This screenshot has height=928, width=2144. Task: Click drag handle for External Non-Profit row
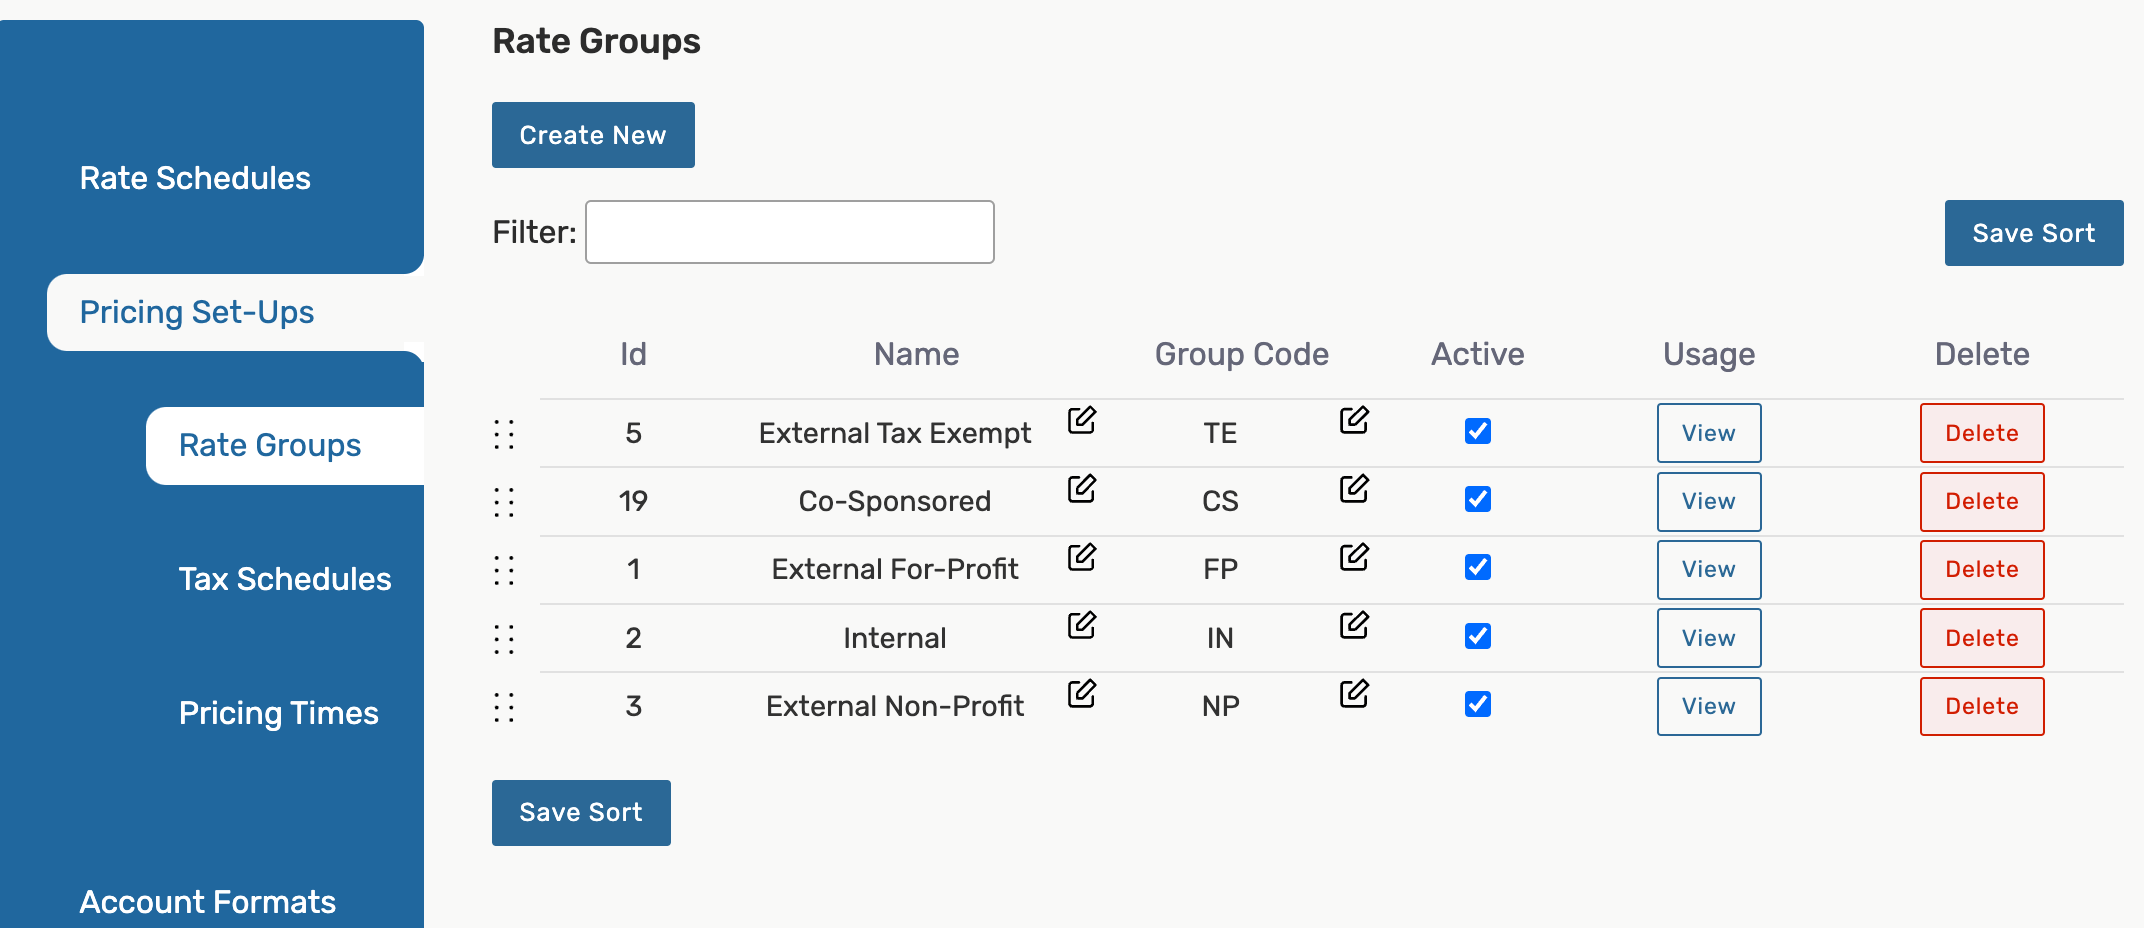tap(504, 707)
